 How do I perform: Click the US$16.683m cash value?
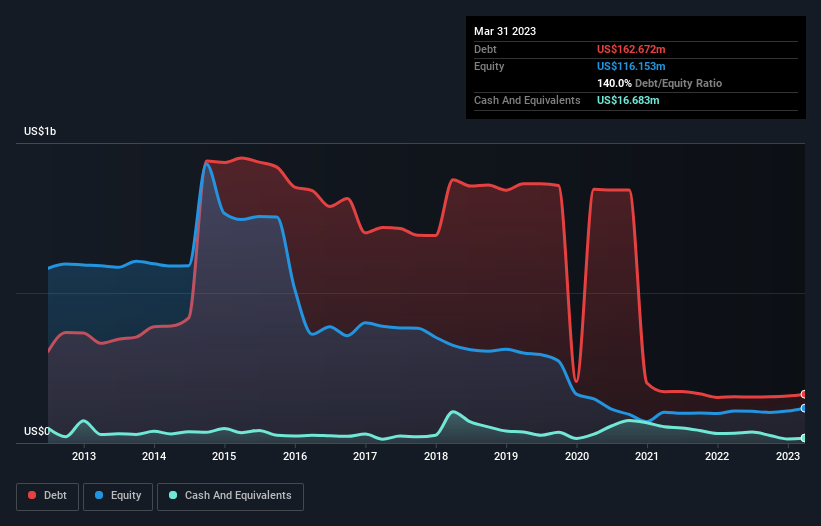pos(628,100)
